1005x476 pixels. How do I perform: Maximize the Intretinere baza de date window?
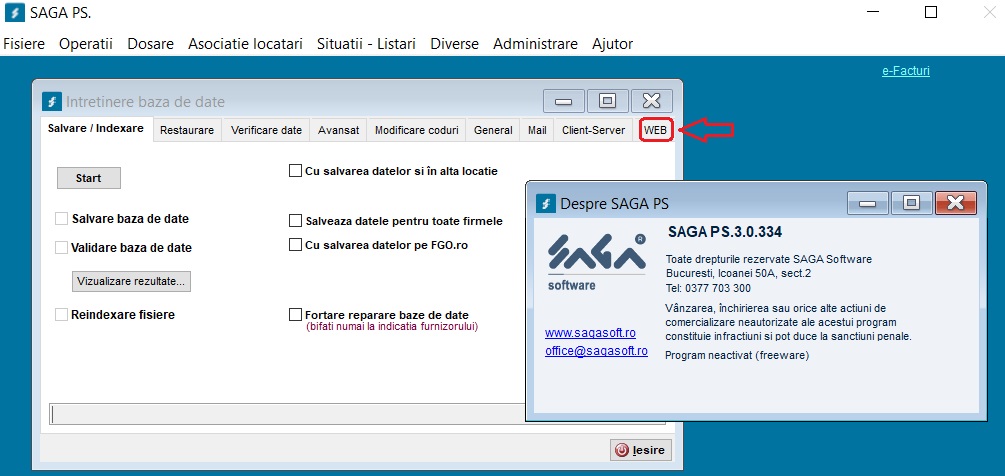coord(607,101)
